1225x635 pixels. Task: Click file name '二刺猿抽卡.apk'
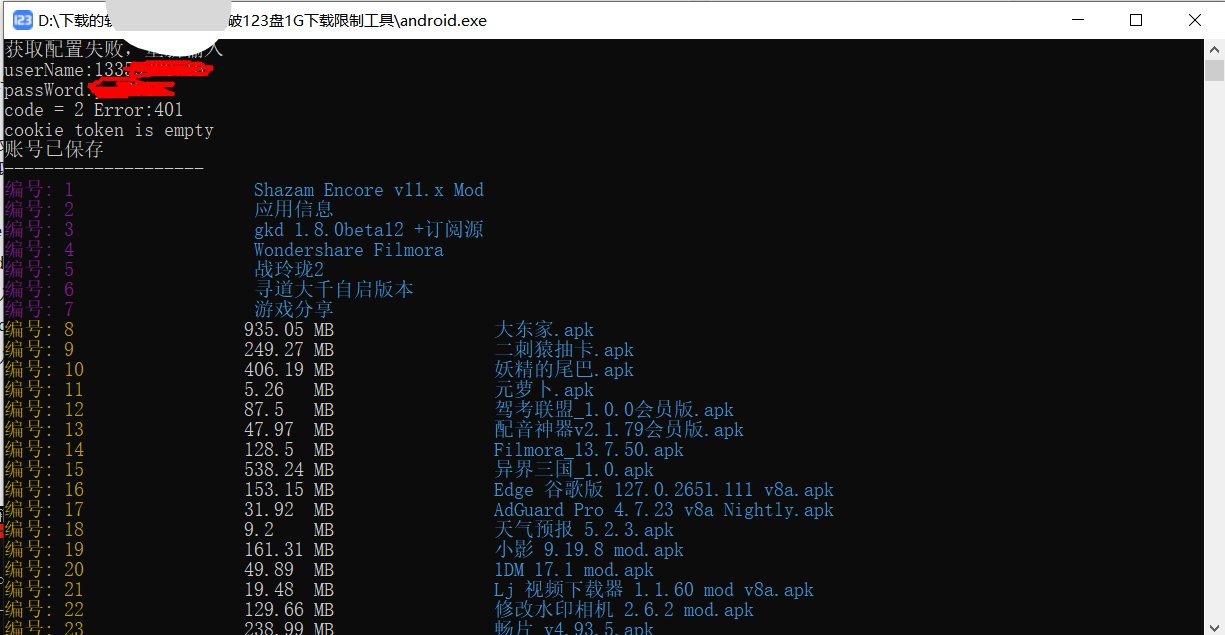click(x=564, y=350)
